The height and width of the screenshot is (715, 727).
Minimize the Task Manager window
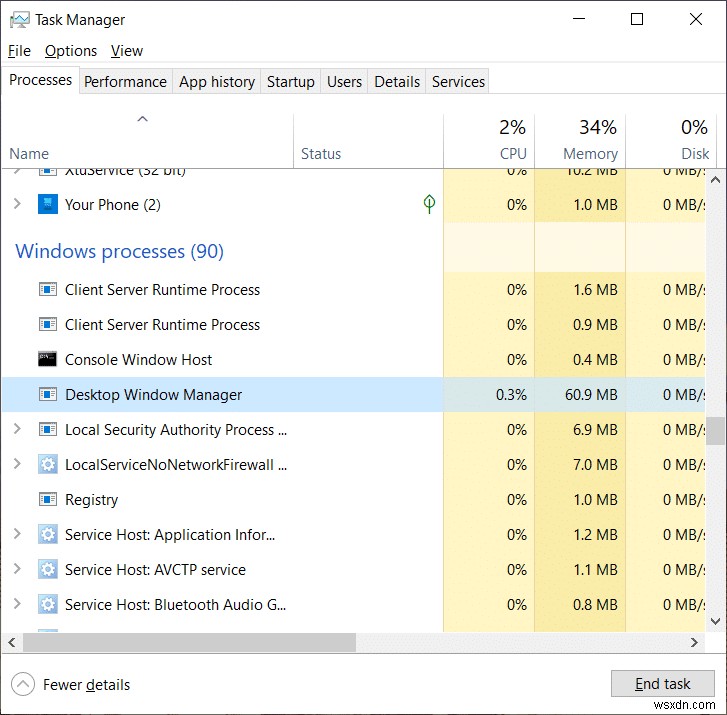click(579, 19)
